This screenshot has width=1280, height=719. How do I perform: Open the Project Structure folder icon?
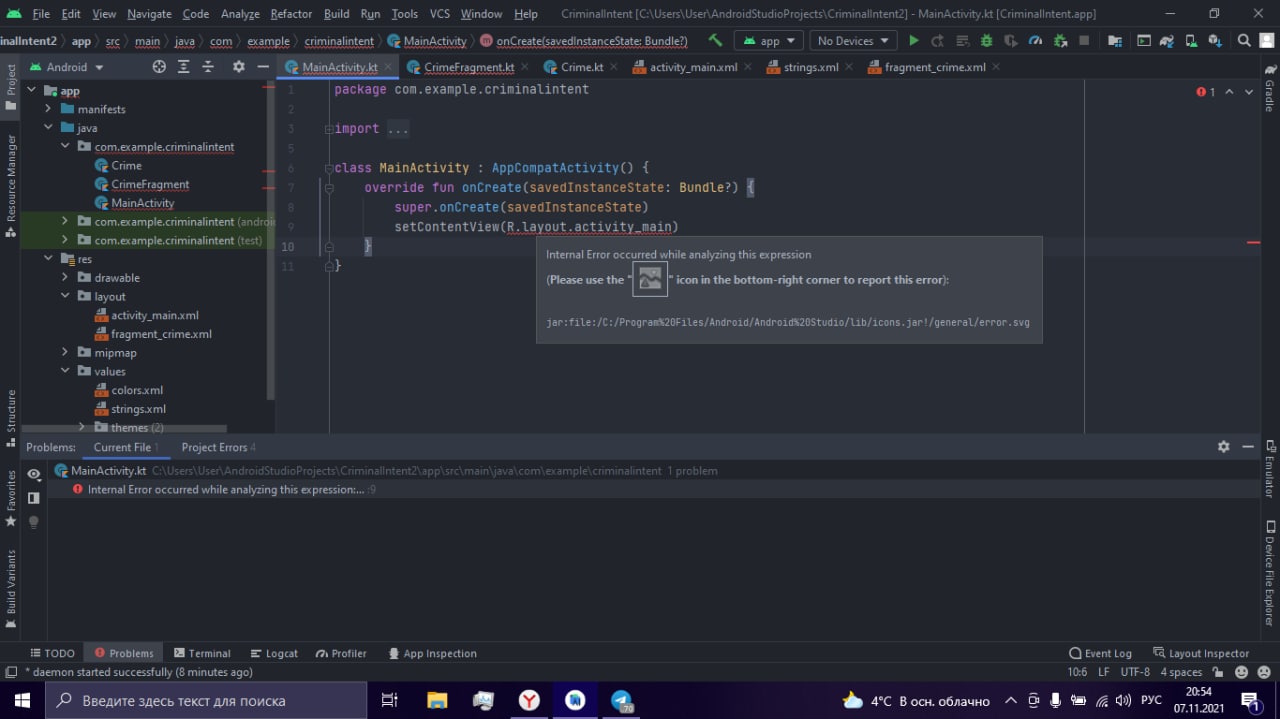tap(1115, 41)
